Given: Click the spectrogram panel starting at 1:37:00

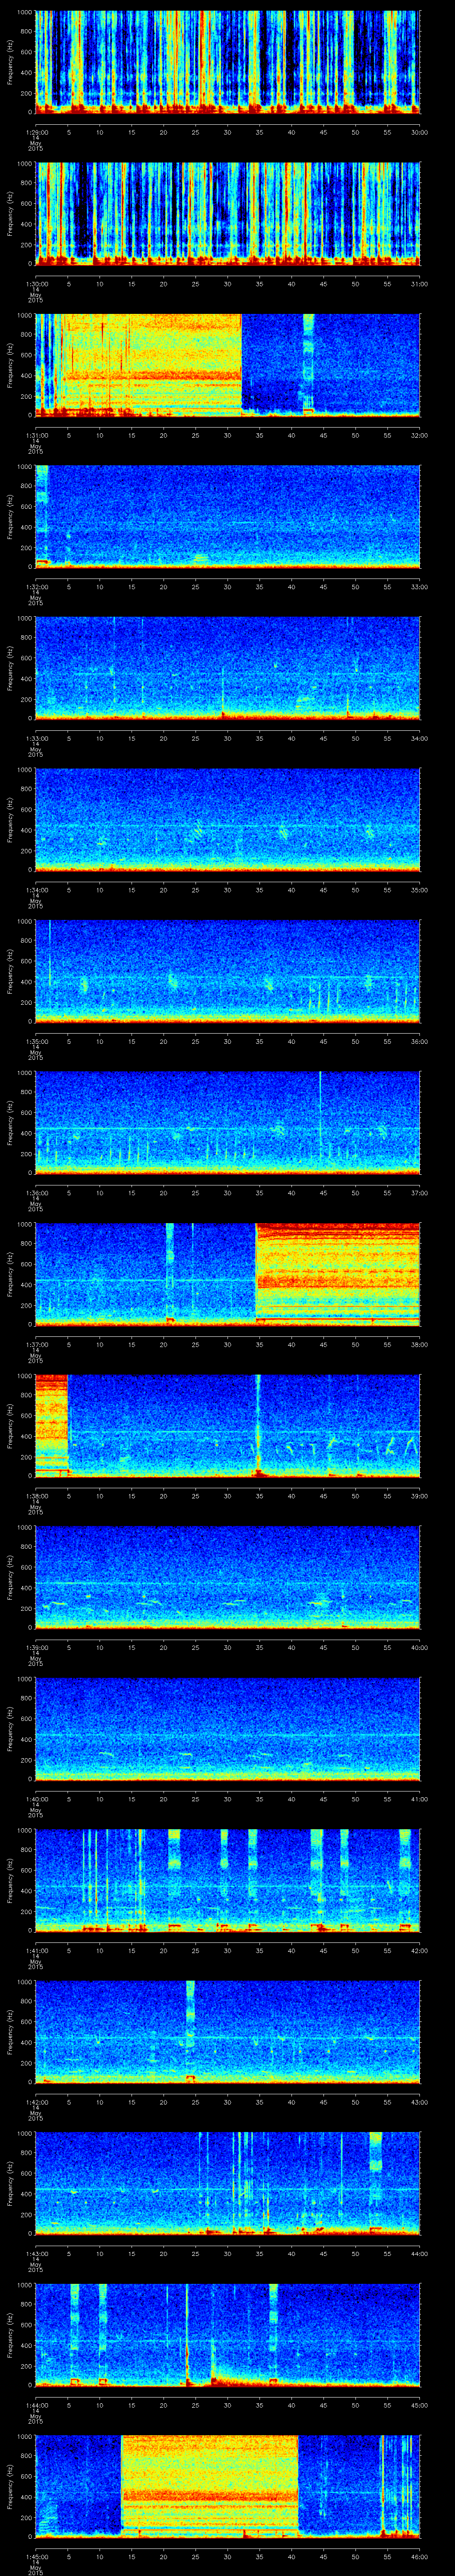Looking at the screenshot, I should point(227,1274).
